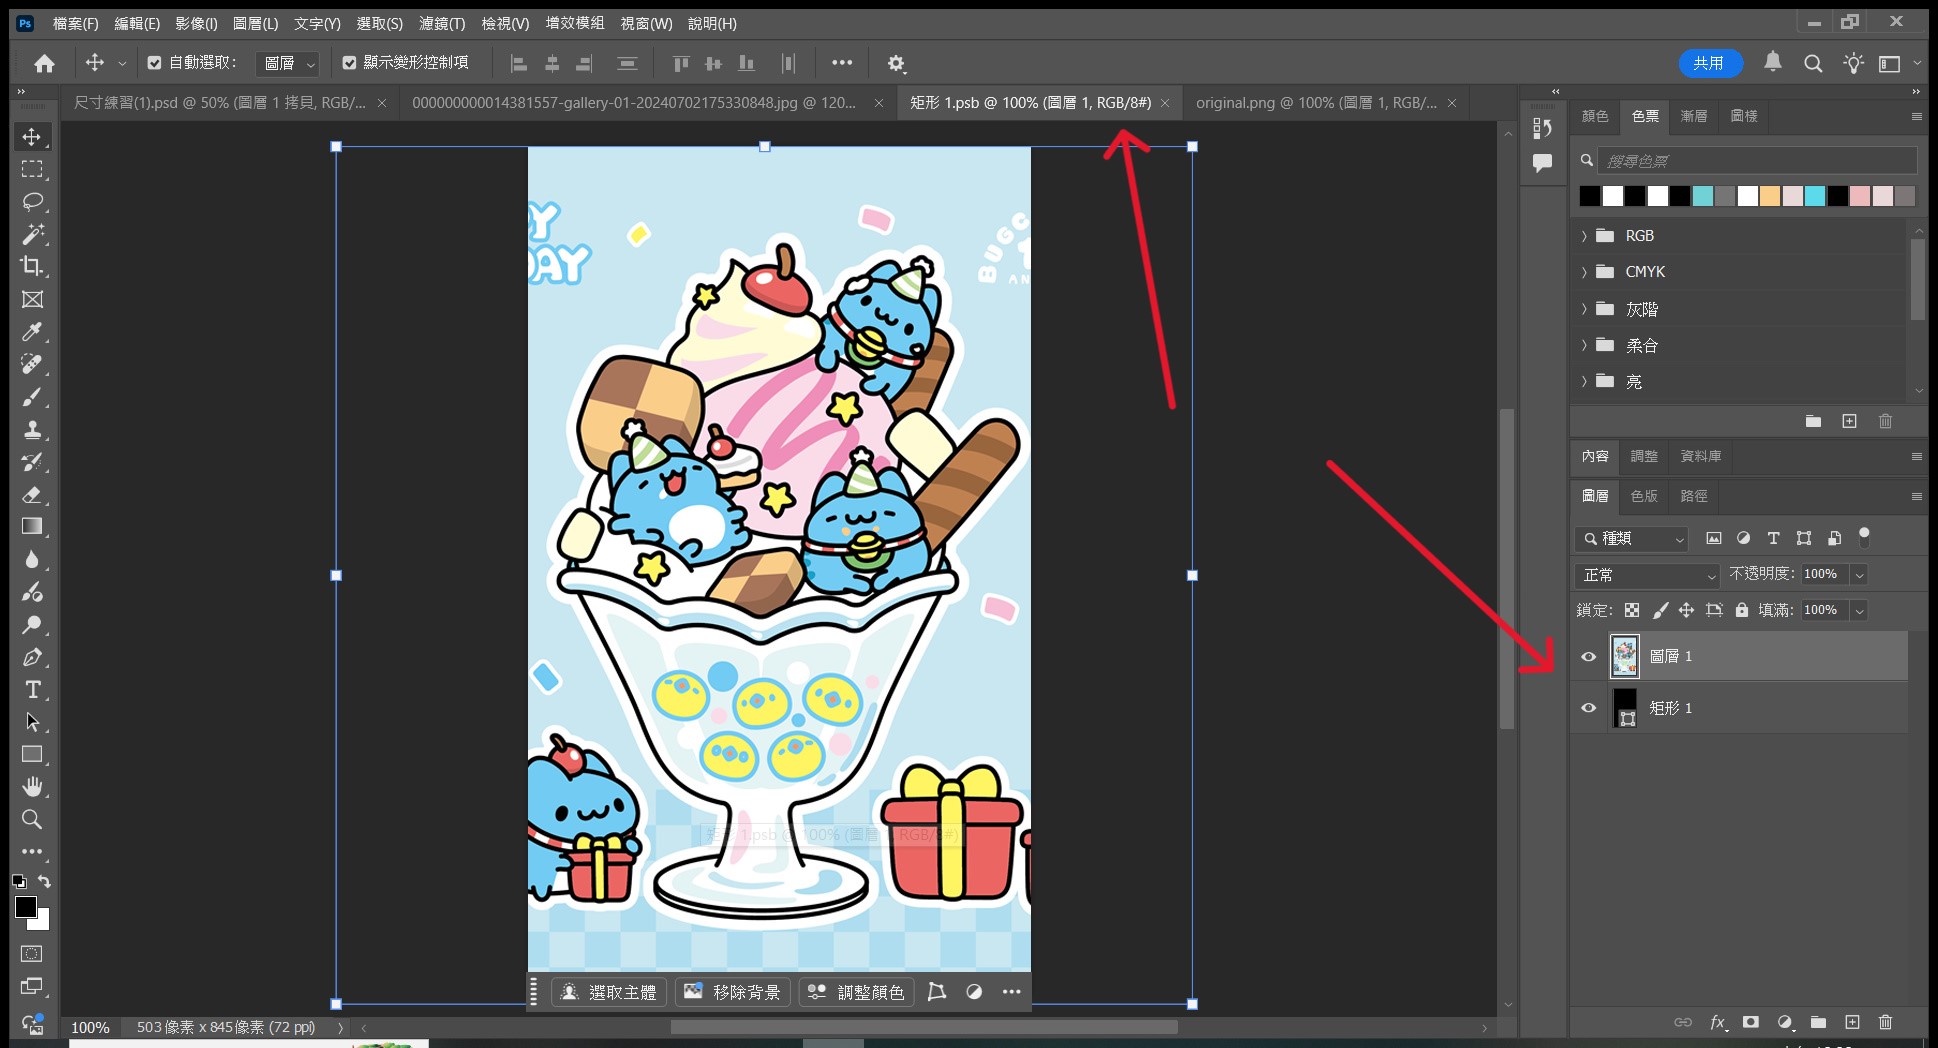Viewport: 1938px width, 1048px height.
Task: Select the Zoom tool
Action: coord(32,819)
